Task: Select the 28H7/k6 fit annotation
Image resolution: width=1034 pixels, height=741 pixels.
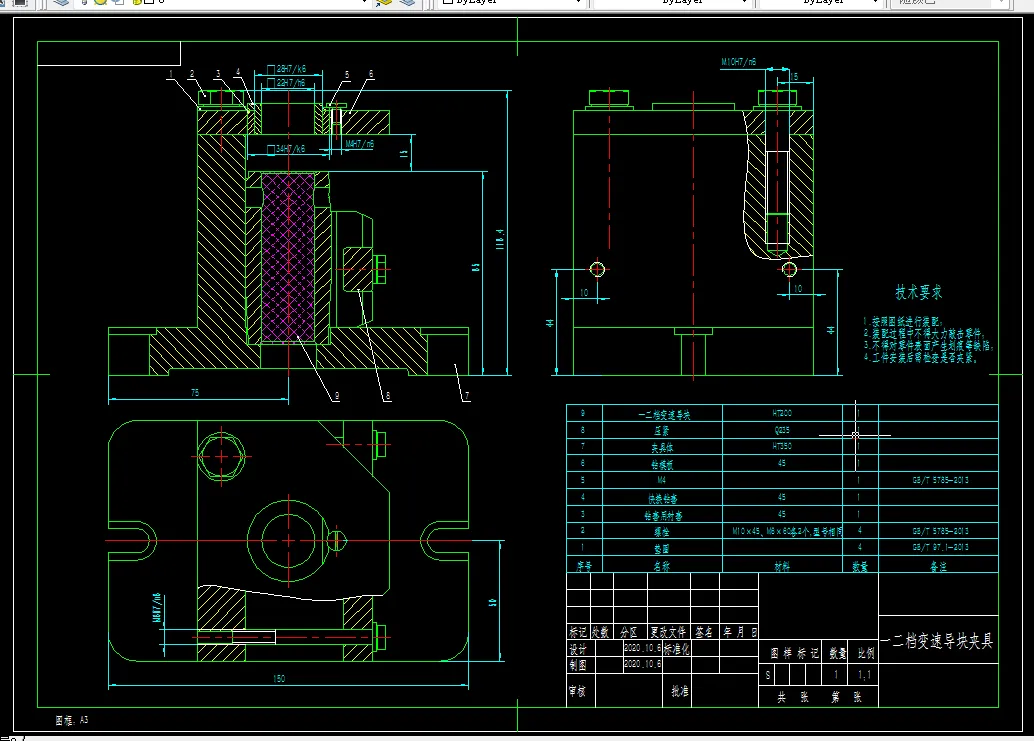Action: click(x=287, y=69)
